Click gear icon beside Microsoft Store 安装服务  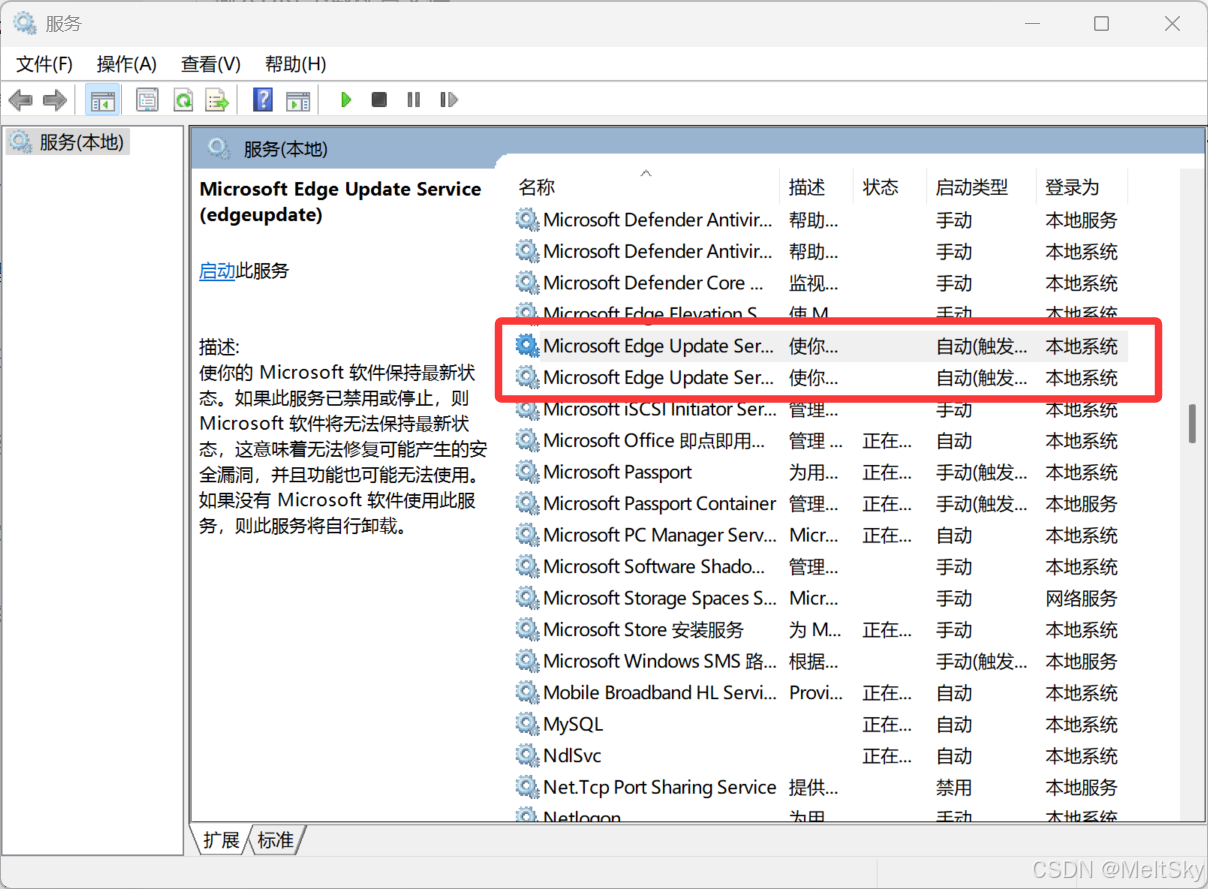pyautogui.click(x=527, y=630)
